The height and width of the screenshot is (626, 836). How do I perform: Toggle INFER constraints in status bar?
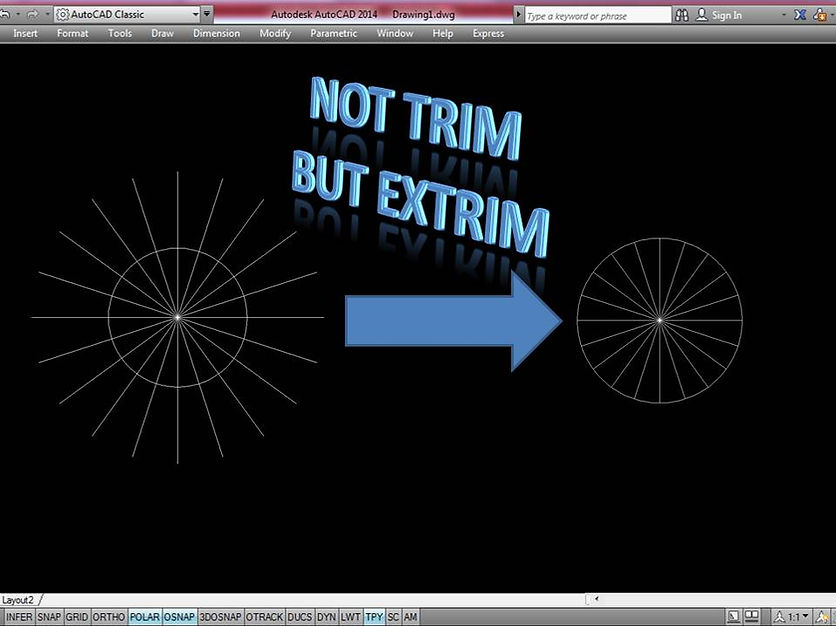[19, 617]
